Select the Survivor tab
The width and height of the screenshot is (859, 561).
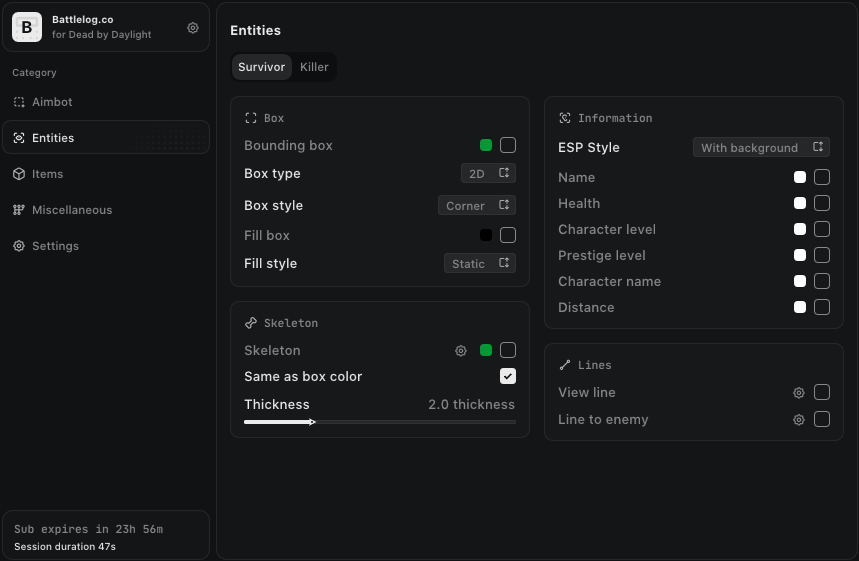(261, 67)
